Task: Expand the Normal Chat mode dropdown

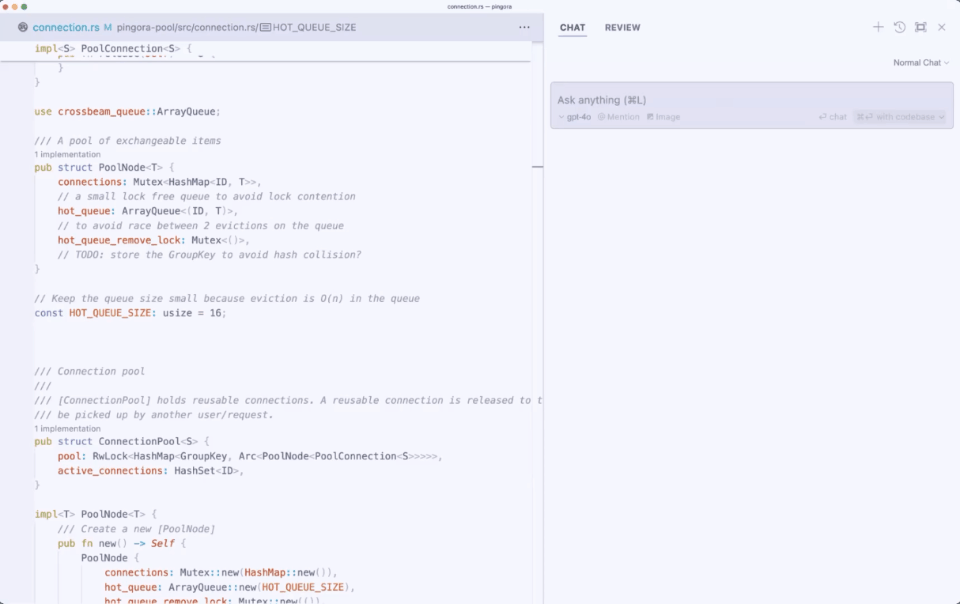Action: click(x=921, y=63)
